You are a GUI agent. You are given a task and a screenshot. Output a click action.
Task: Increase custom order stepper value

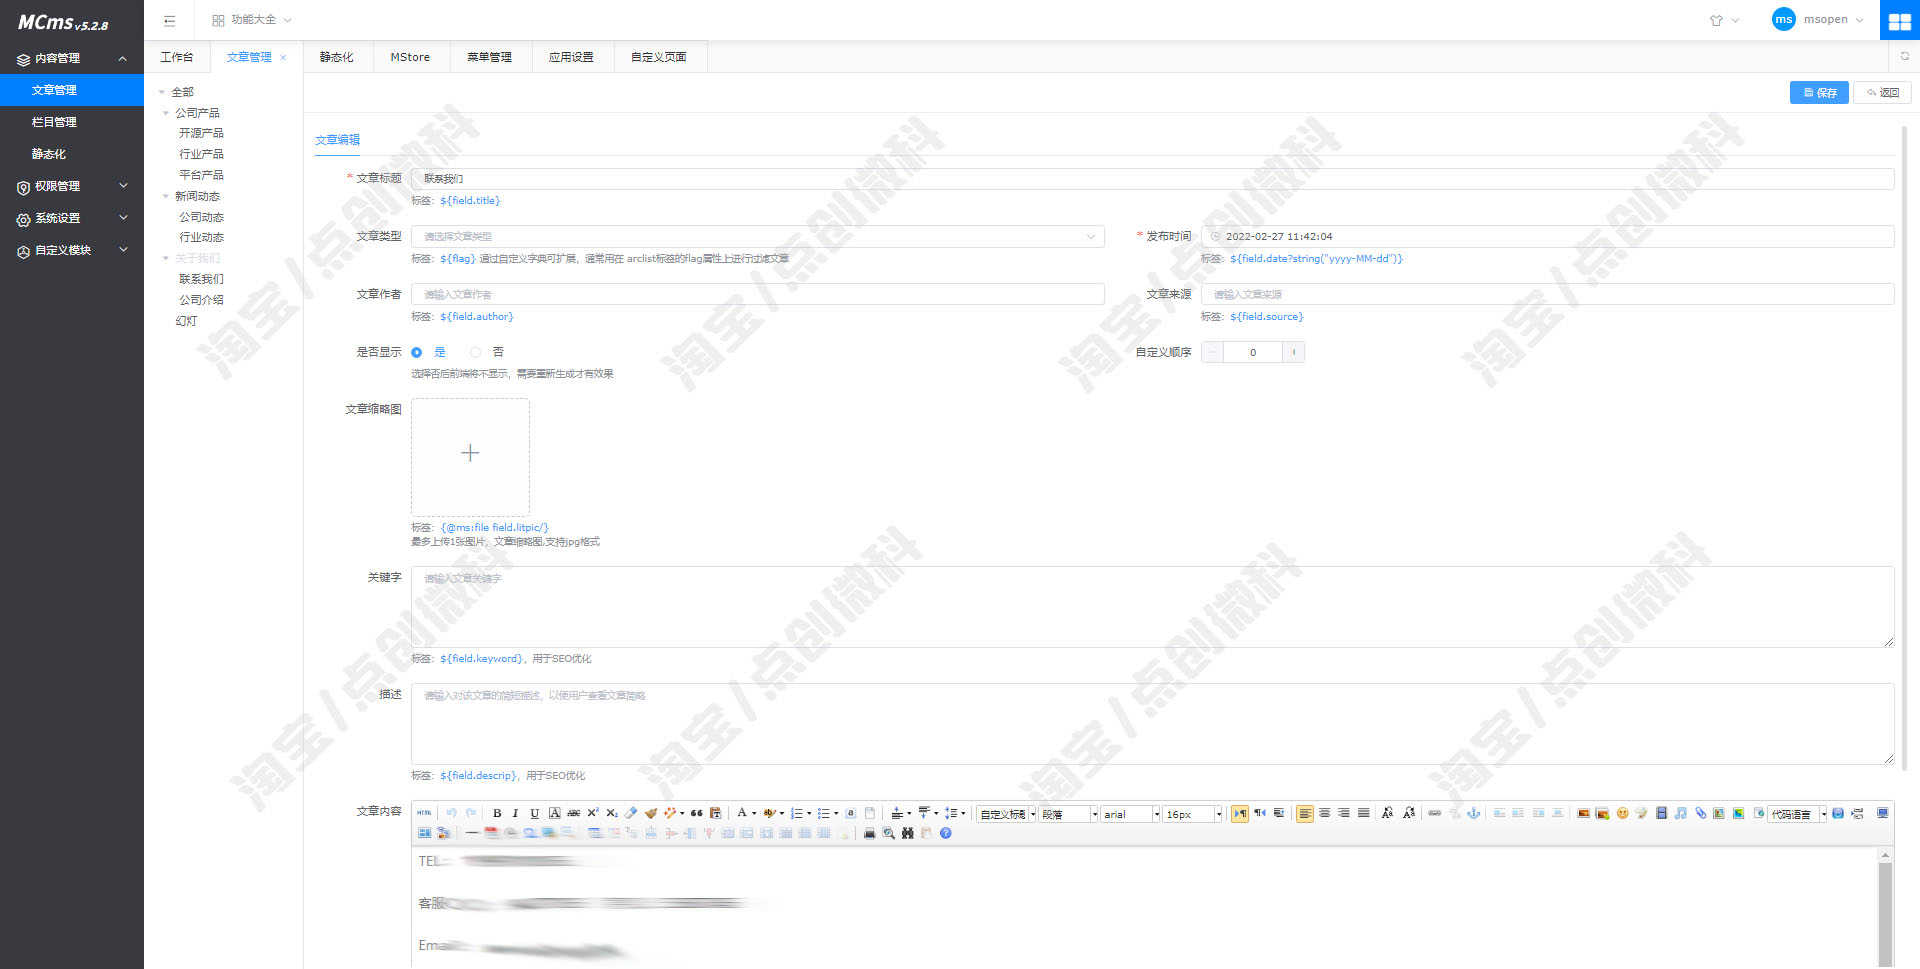pyautogui.click(x=1294, y=352)
